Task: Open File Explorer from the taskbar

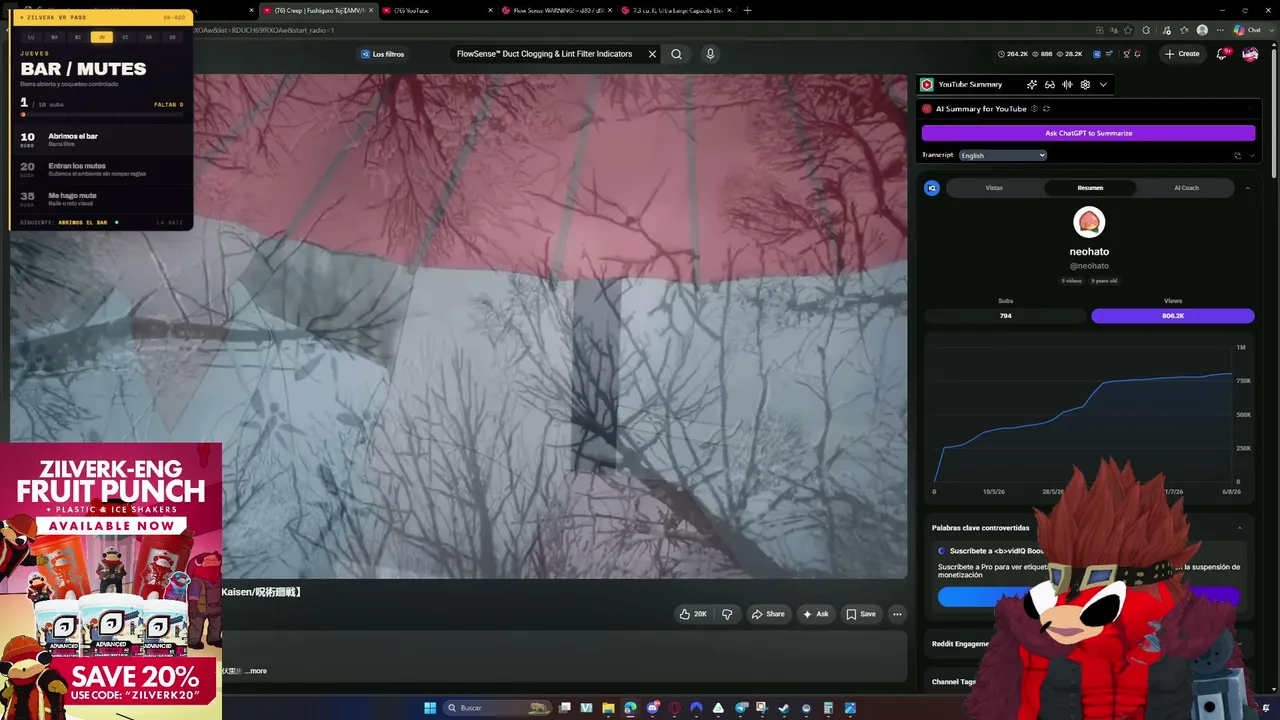Action: click(x=608, y=708)
